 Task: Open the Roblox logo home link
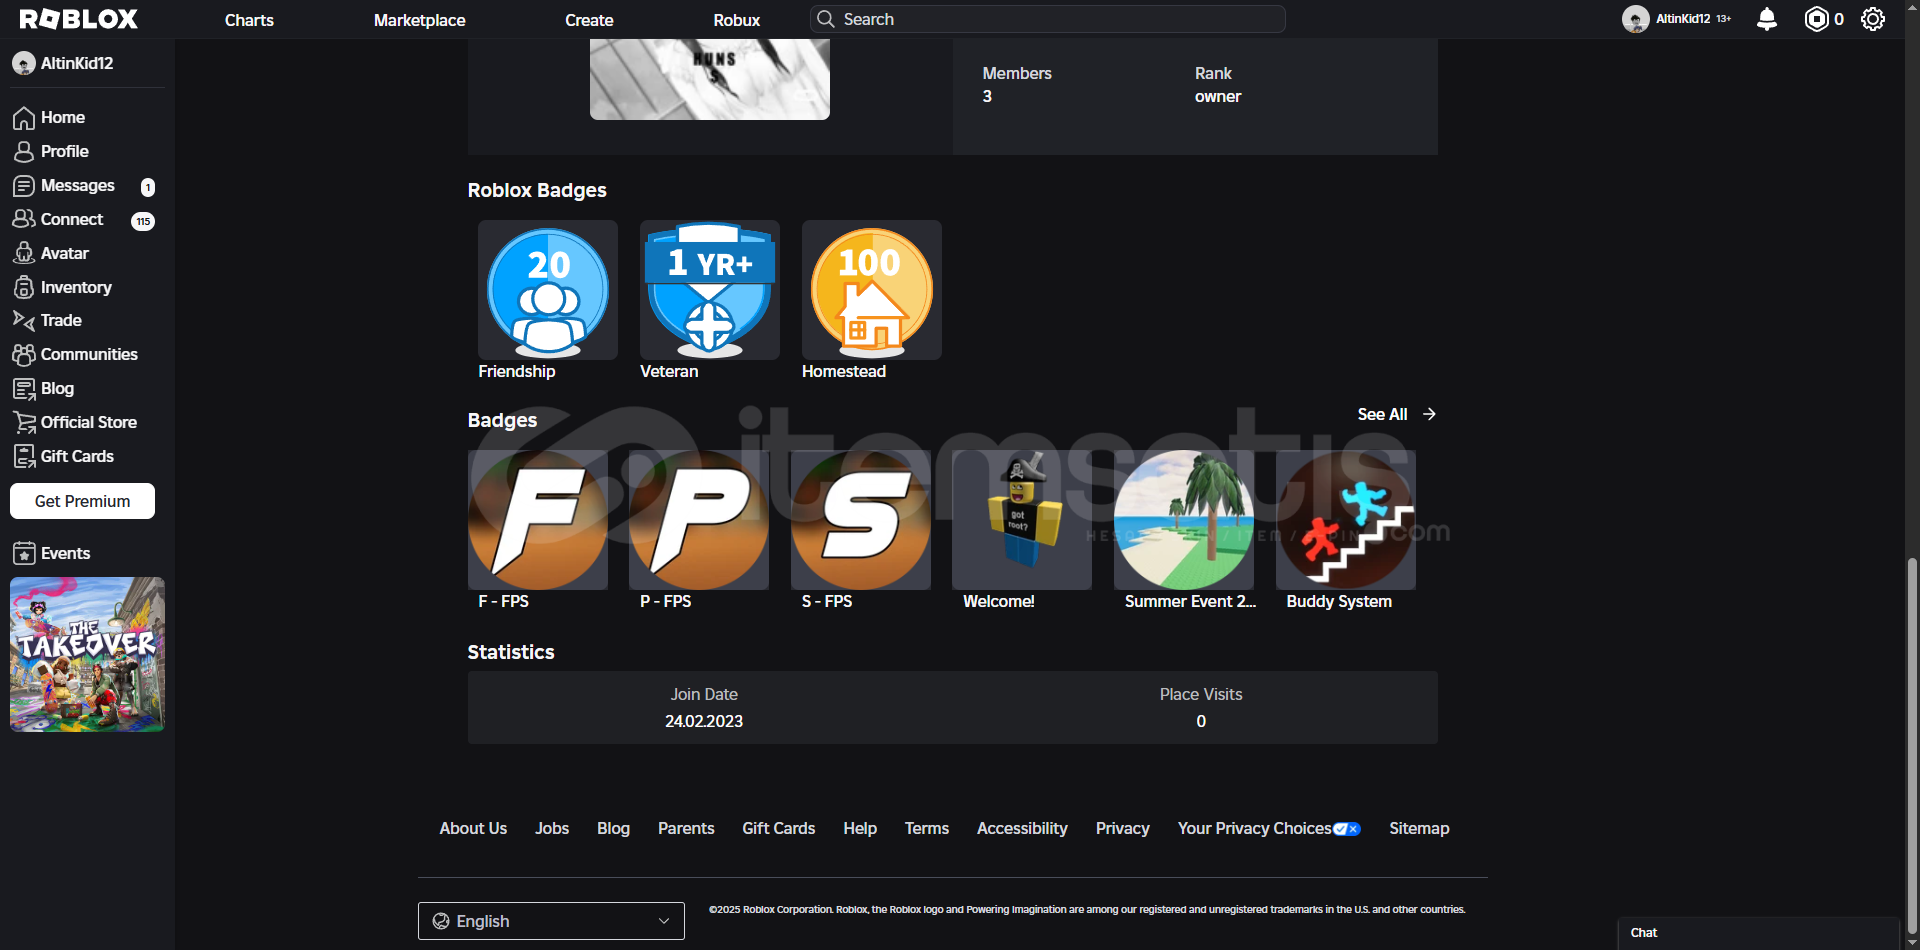pyautogui.click(x=79, y=19)
